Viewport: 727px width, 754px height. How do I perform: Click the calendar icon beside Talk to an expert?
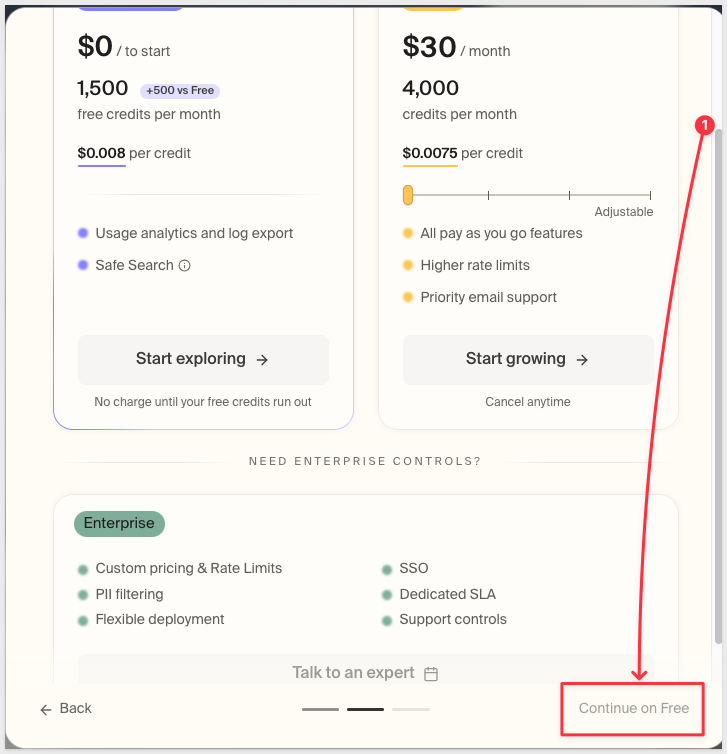431,674
